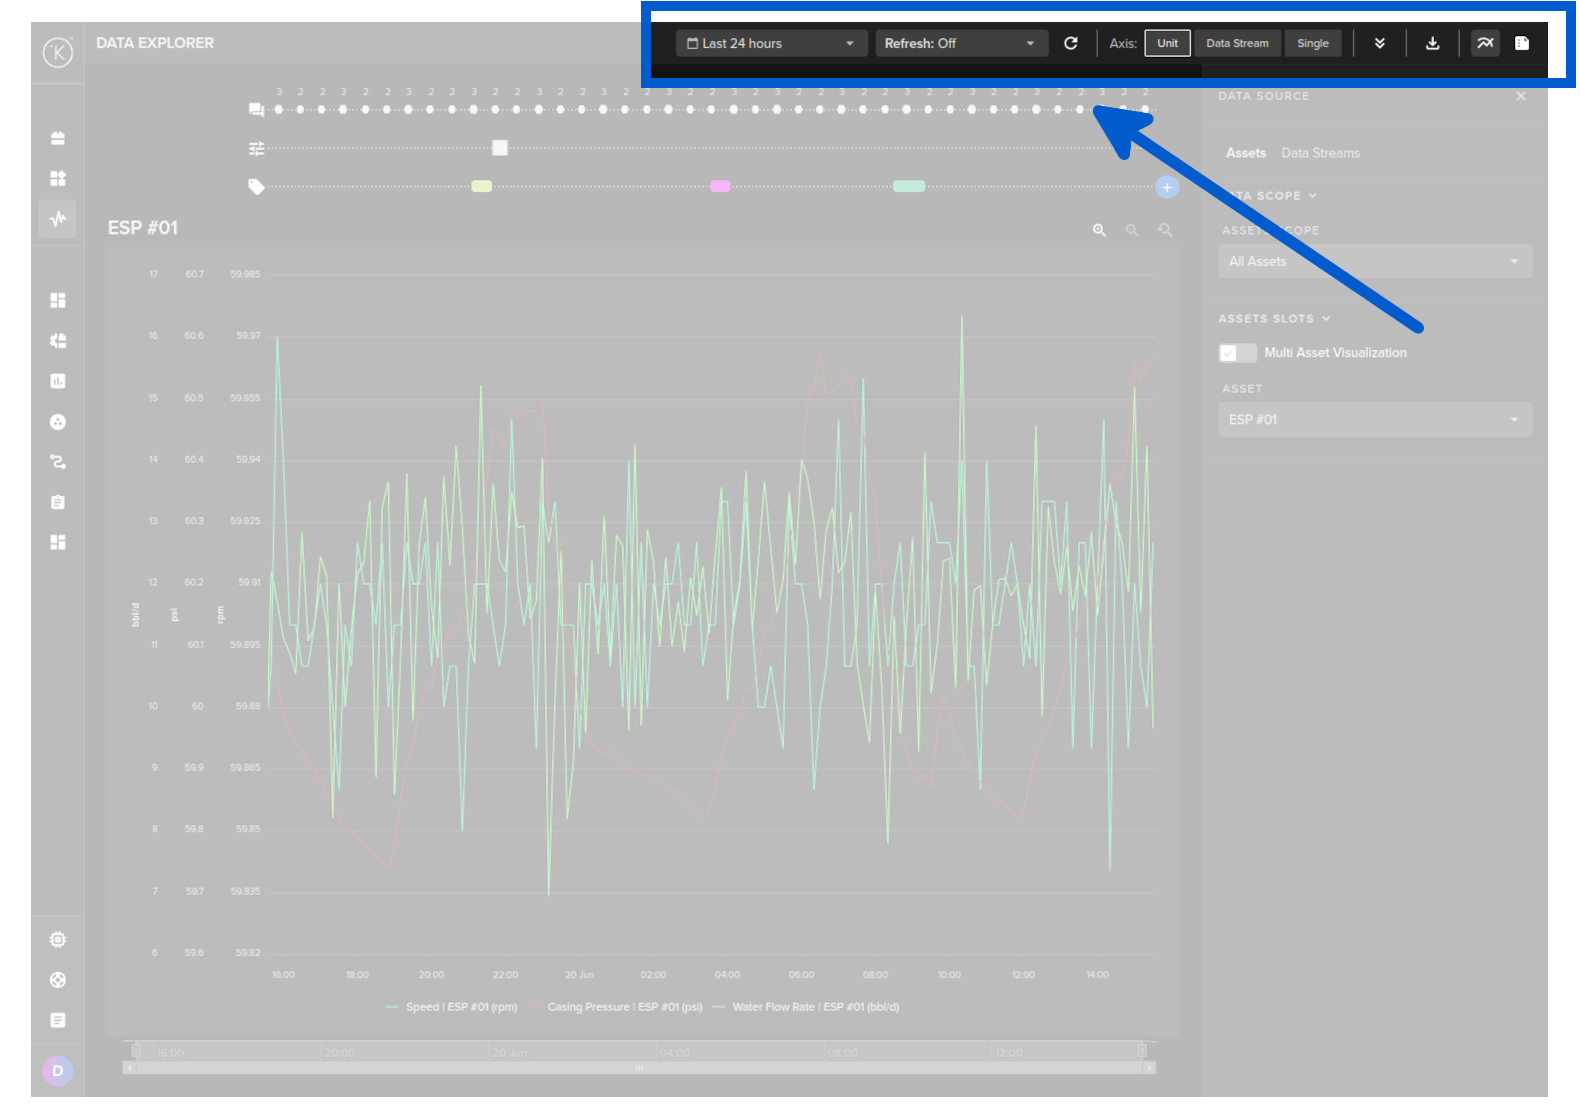Open the Last 24 hours time range dropdown
Viewport: 1580px width, 1120px height.
pyautogui.click(x=770, y=44)
